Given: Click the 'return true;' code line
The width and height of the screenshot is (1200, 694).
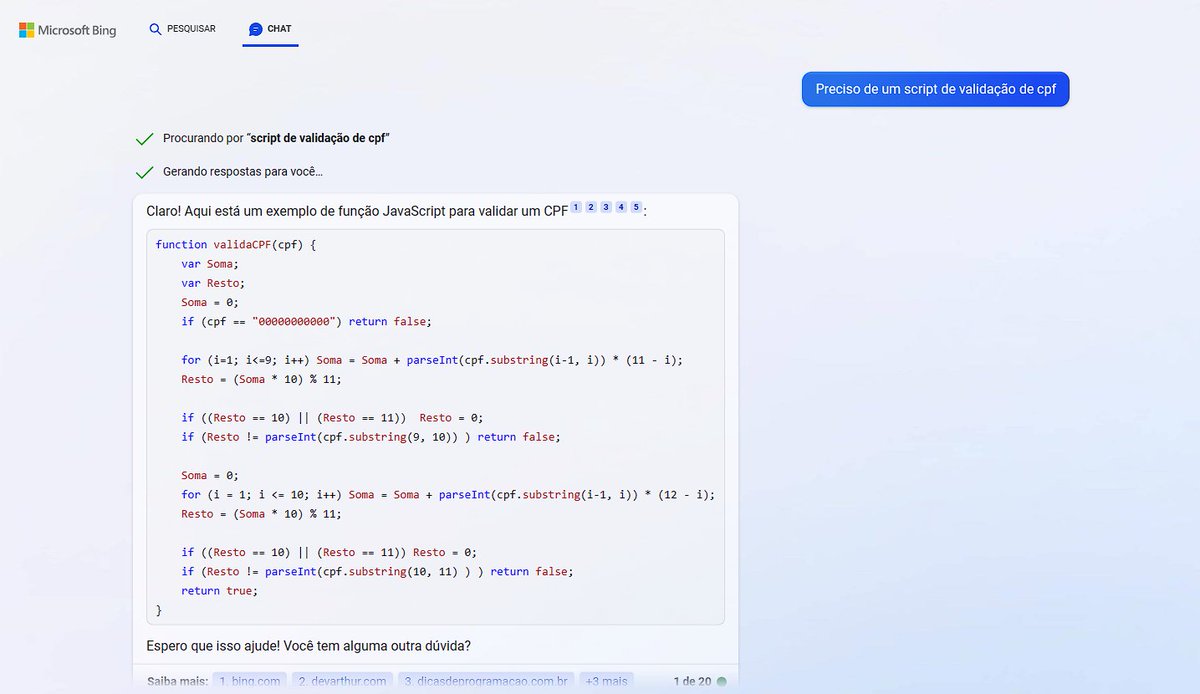Looking at the screenshot, I should pos(219,590).
